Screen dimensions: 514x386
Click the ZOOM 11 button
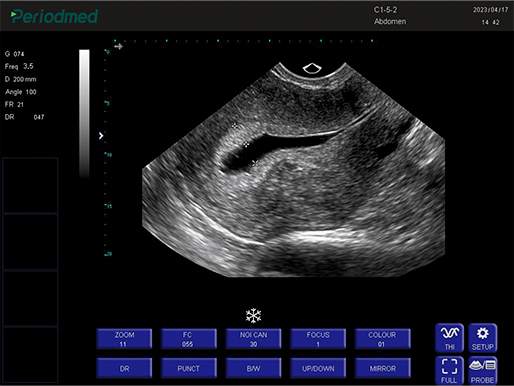(x=124, y=339)
